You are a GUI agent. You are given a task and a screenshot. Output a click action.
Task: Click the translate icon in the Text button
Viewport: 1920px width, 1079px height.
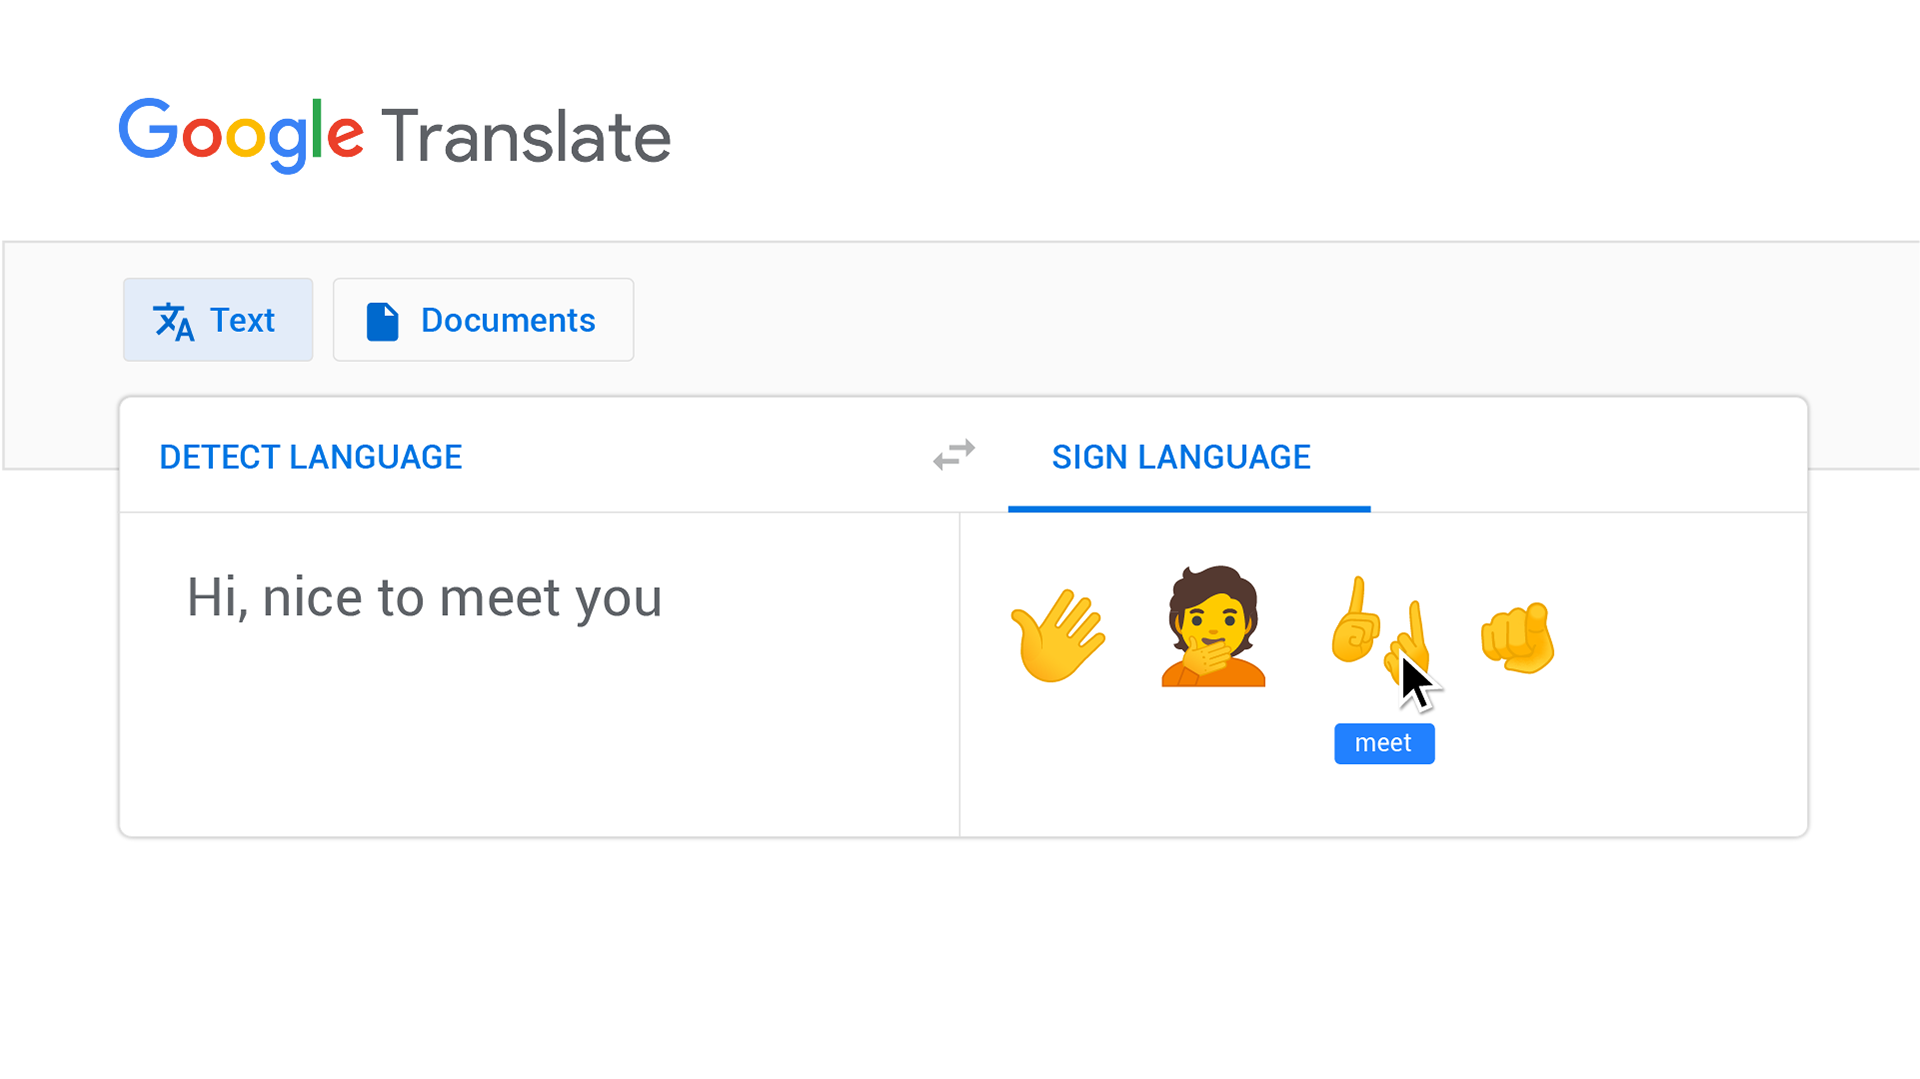click(173, 321)
